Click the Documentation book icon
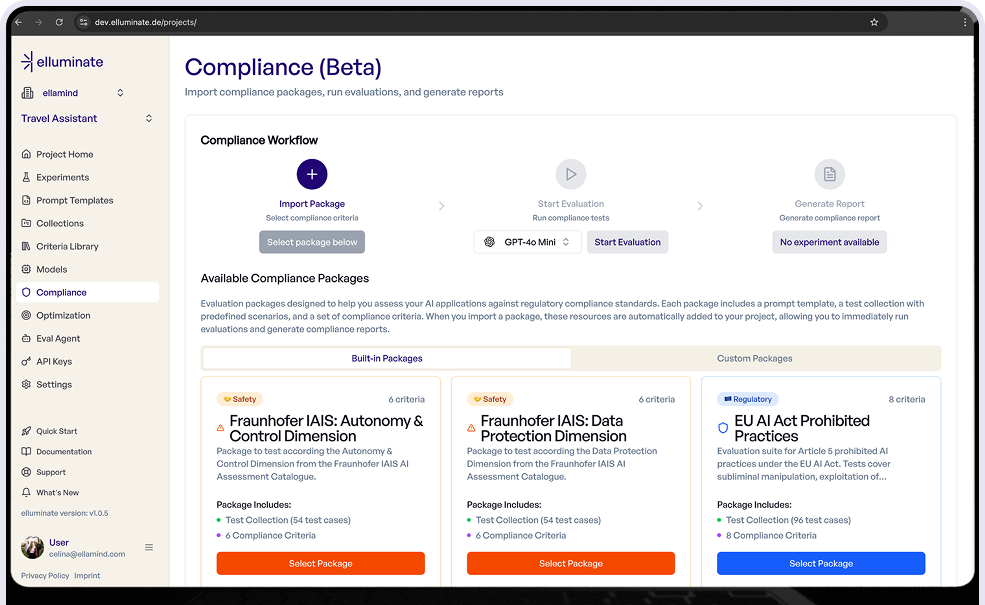The image size is (985, 605). pos(26,452)
